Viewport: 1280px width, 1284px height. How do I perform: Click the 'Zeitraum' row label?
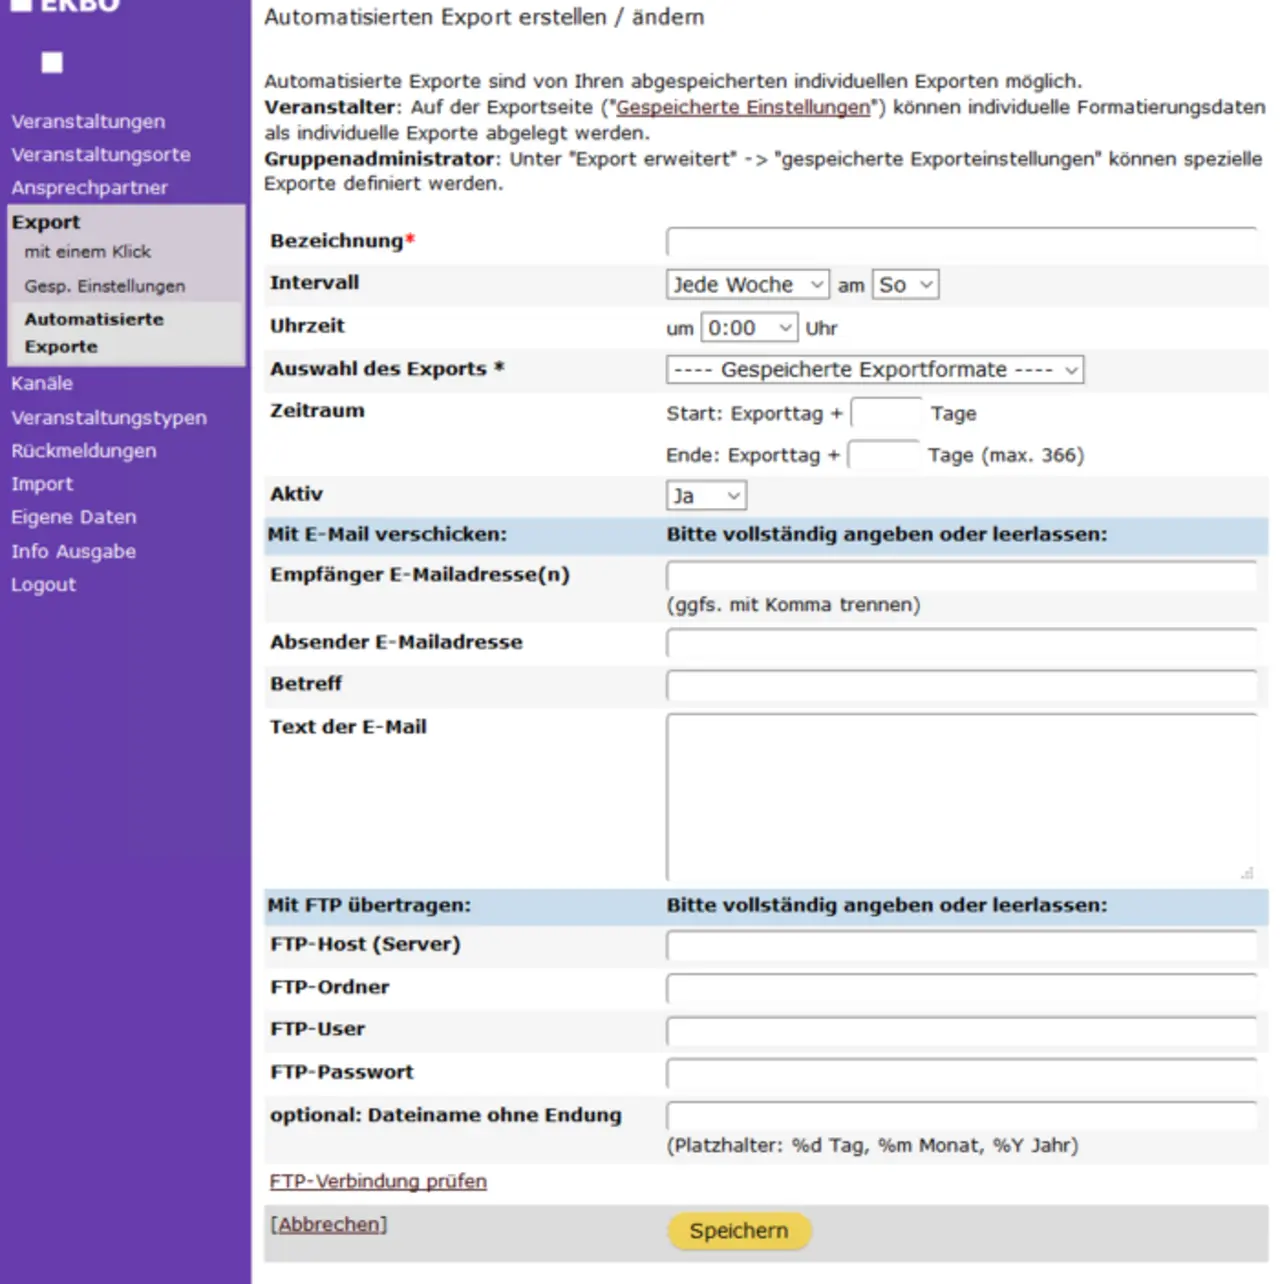[317, 410]
